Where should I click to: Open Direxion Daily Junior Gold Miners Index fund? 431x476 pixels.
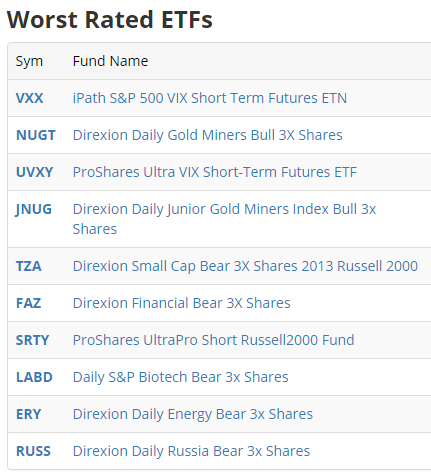tap(224, 219)
